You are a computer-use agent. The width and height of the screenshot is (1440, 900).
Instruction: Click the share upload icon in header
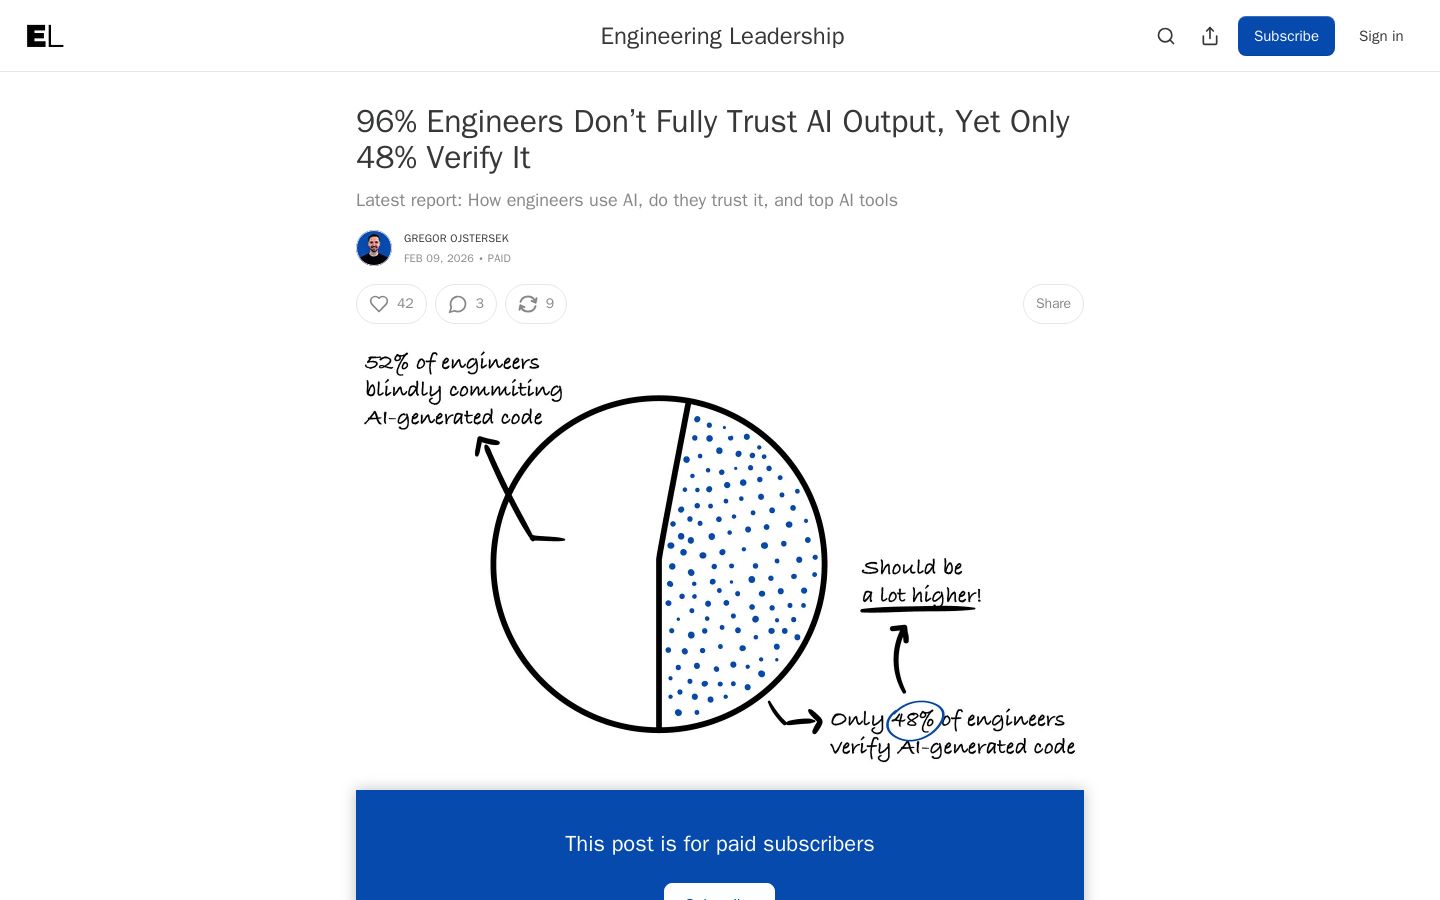(x=1210, y=36)
